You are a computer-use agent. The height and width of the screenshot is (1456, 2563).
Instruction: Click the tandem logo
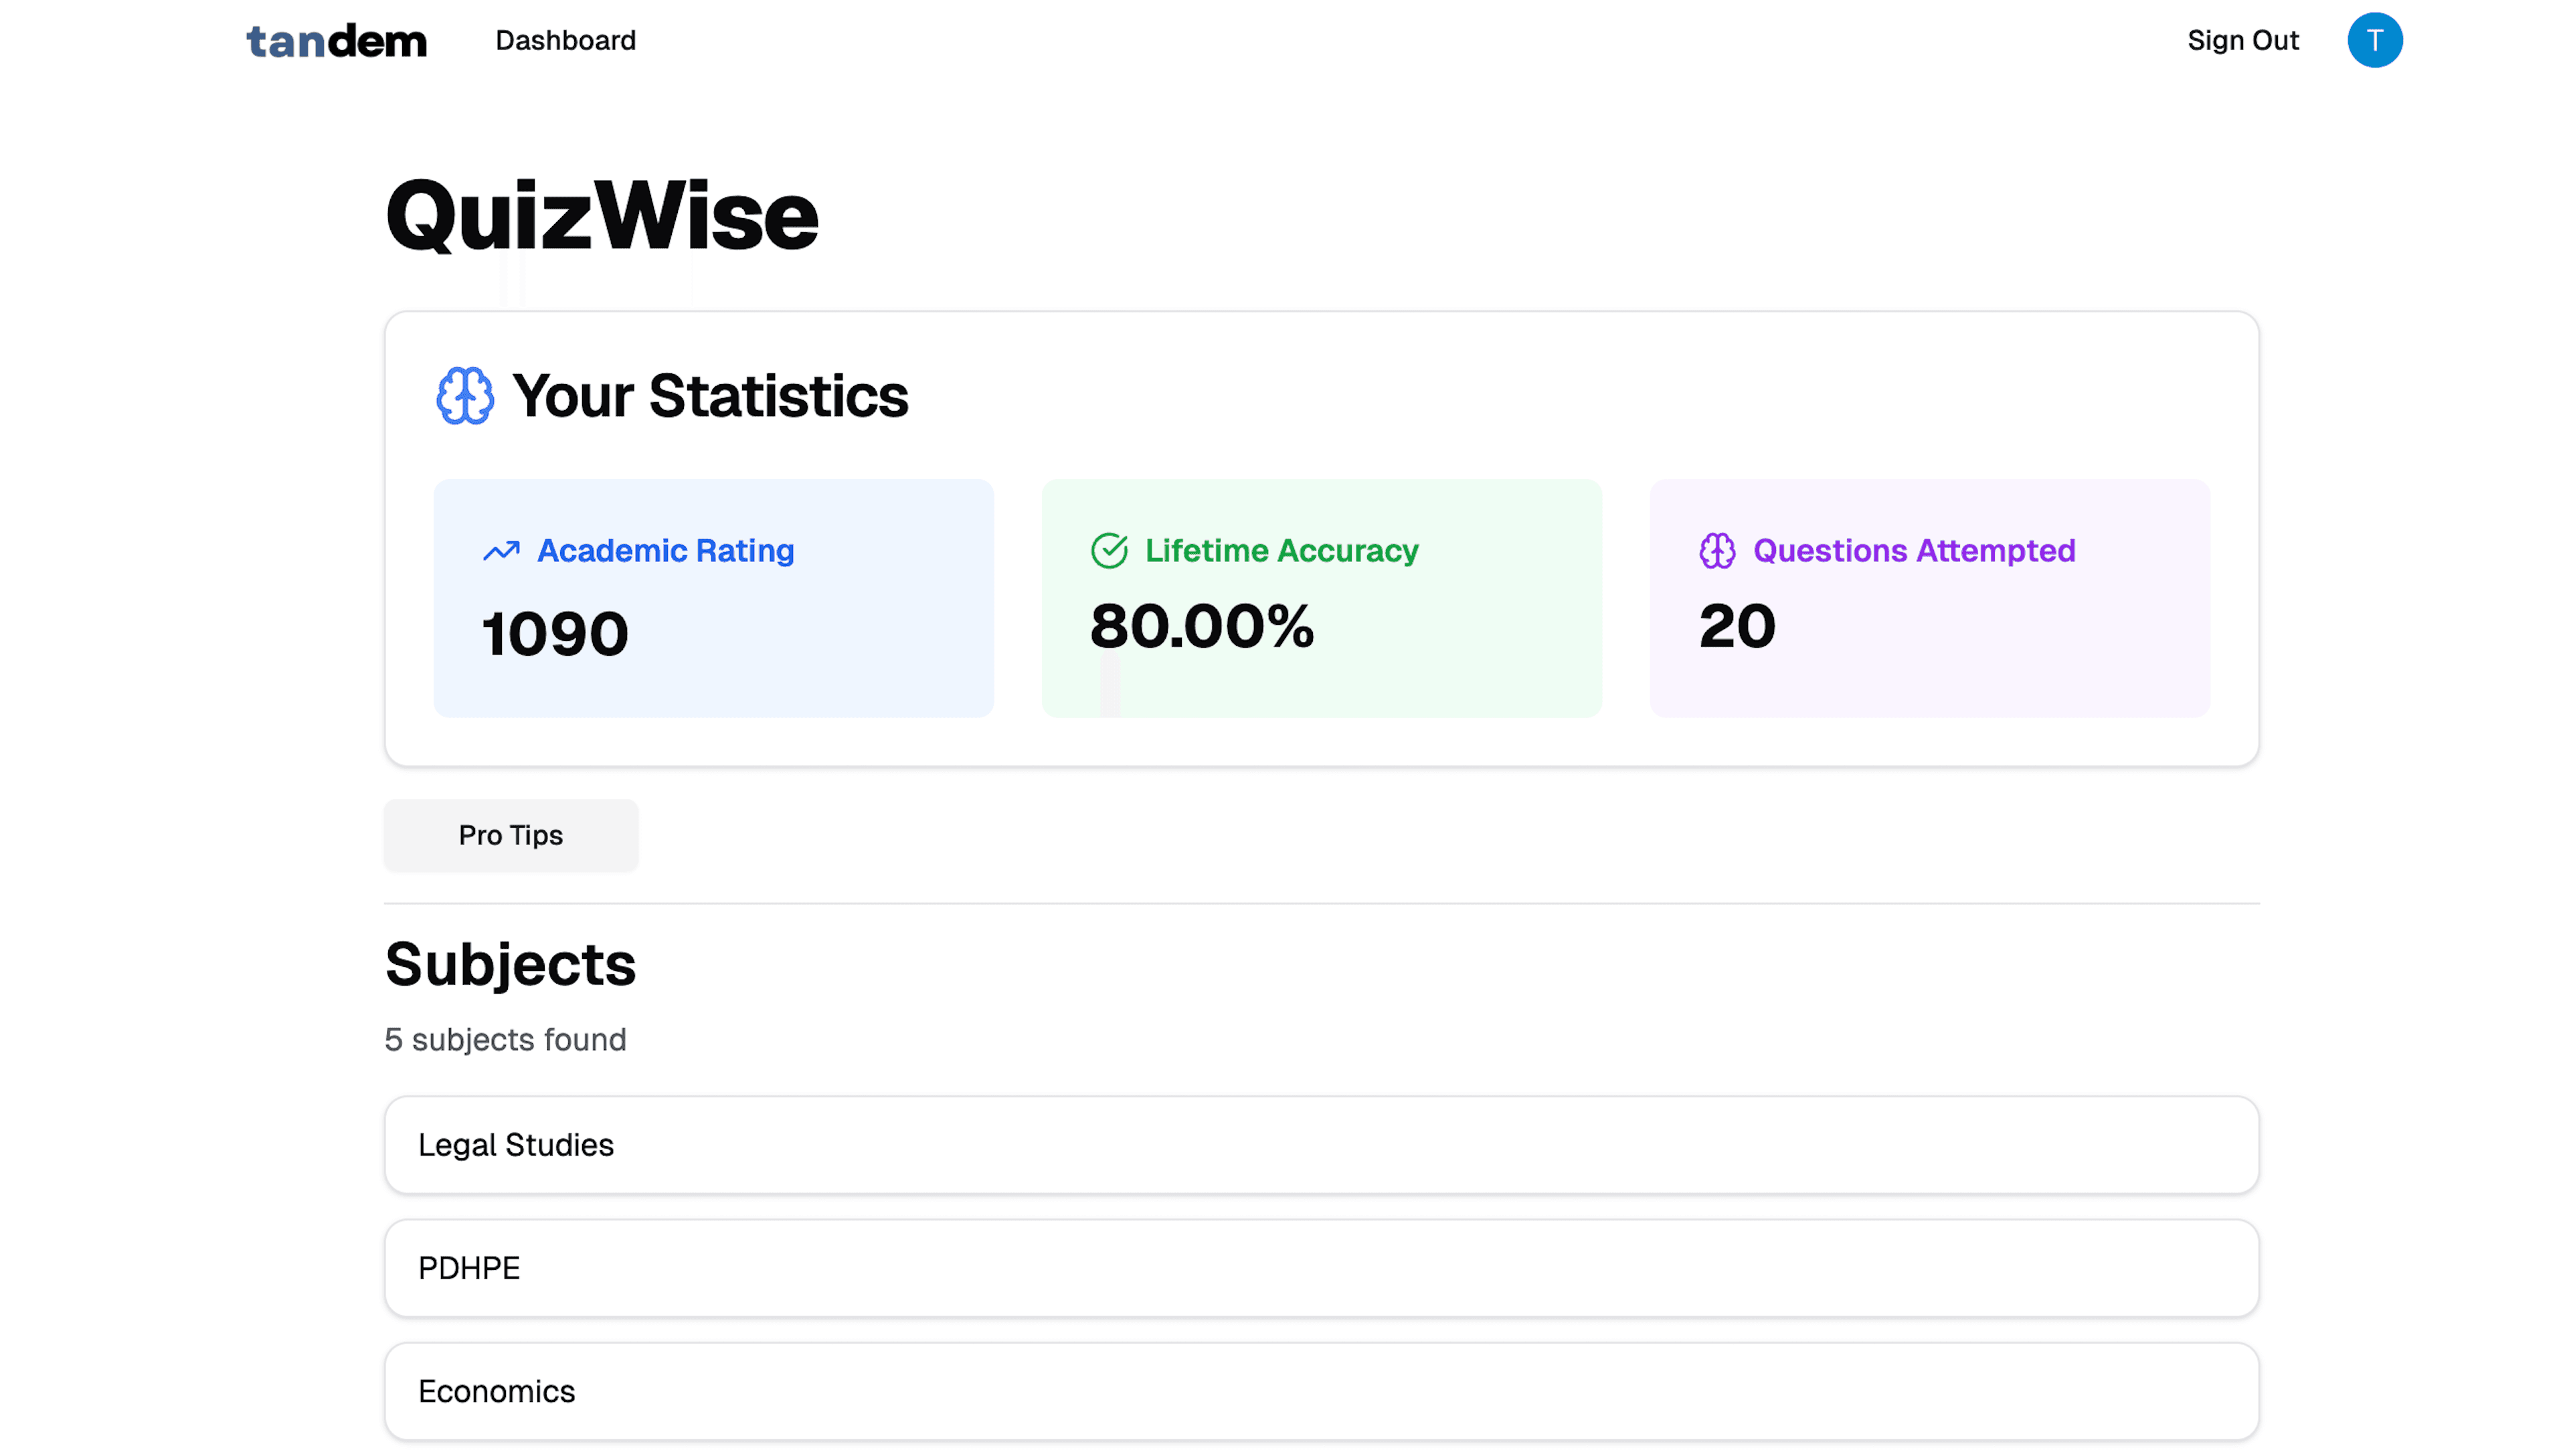click(336, 41)
